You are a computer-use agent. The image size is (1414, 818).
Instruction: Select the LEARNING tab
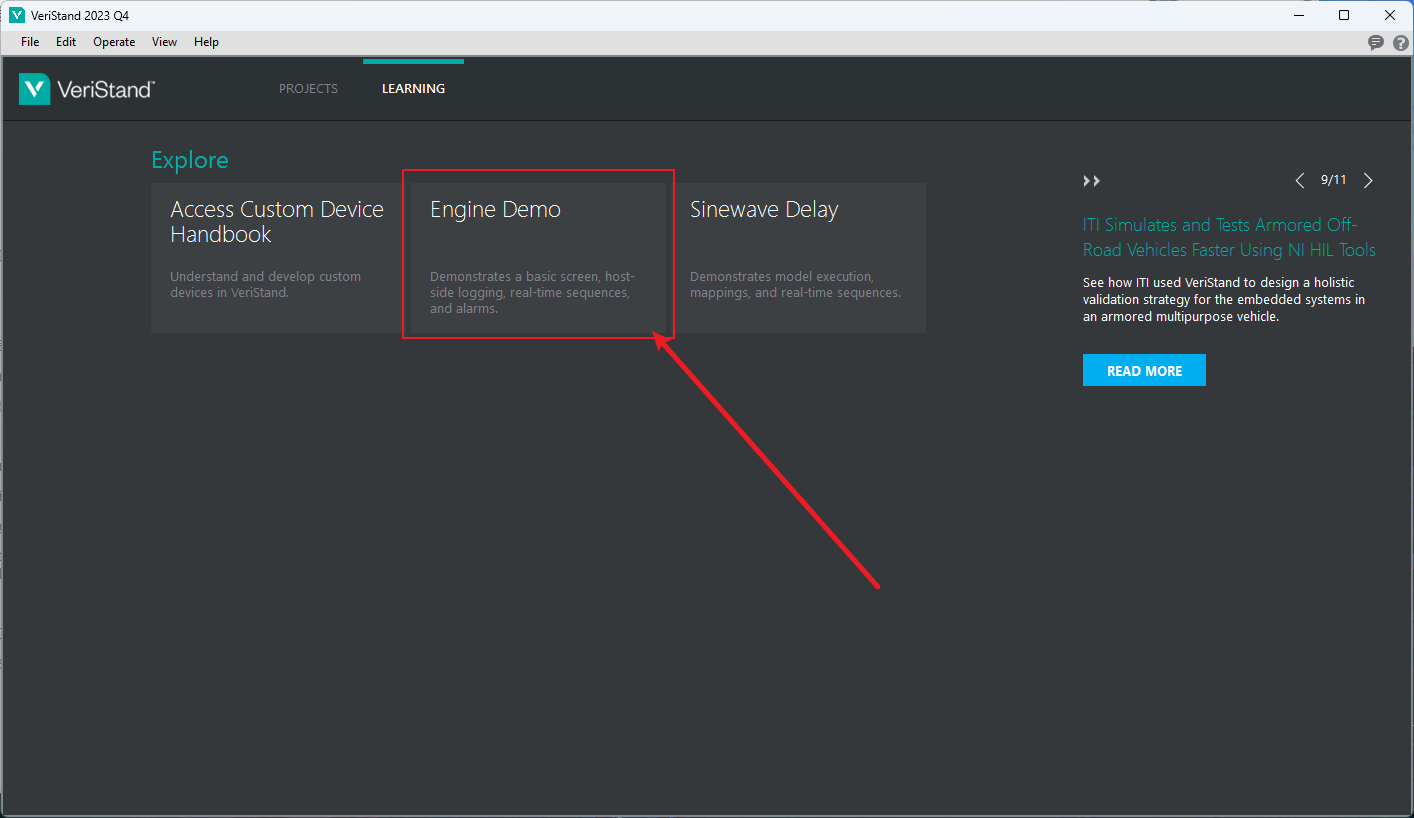click(413, 89)
